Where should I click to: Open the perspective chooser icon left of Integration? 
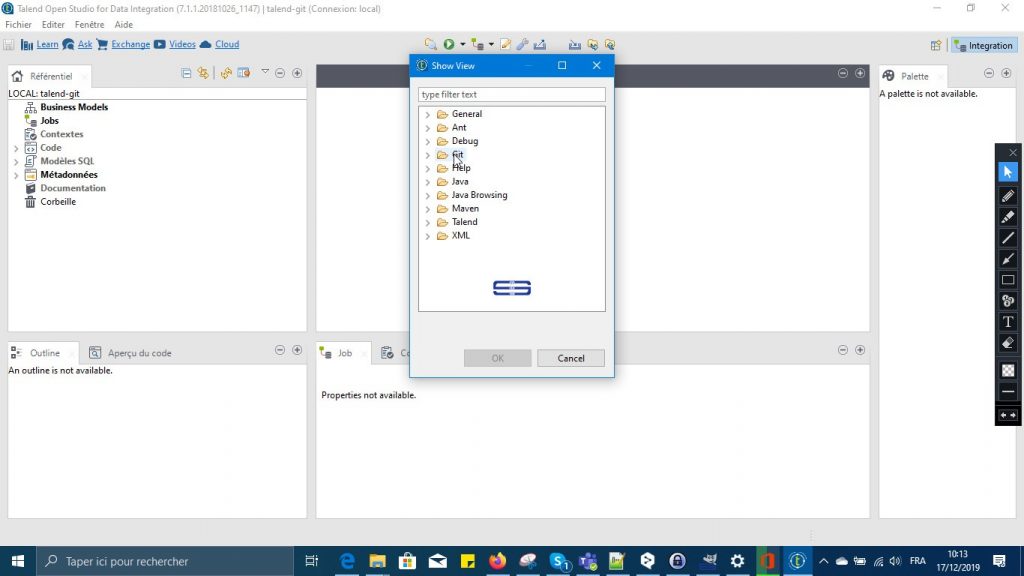point(936,46)
